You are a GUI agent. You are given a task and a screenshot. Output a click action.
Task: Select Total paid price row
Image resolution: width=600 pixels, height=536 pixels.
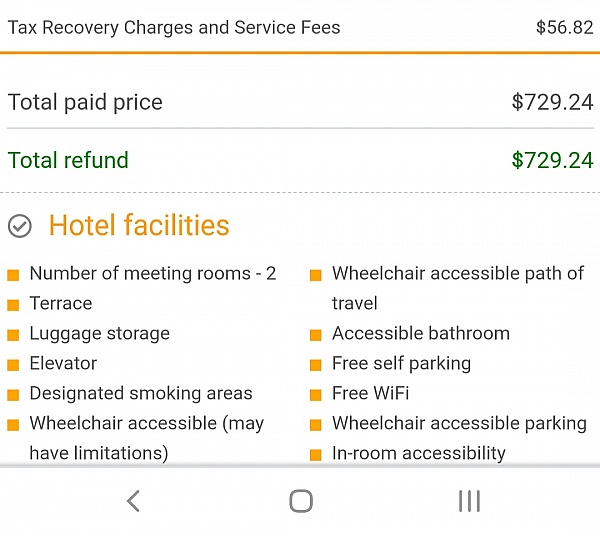point(300,102)
